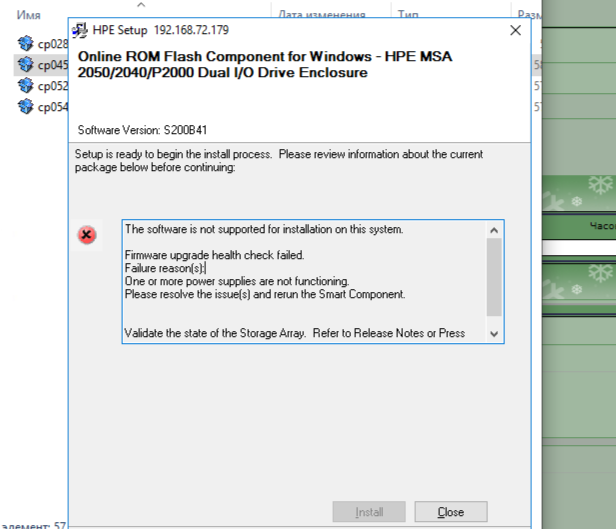The width and height of the screenshot is (616, 529).
Task: Click the red error icon
Action: click(x=87, y=235)
